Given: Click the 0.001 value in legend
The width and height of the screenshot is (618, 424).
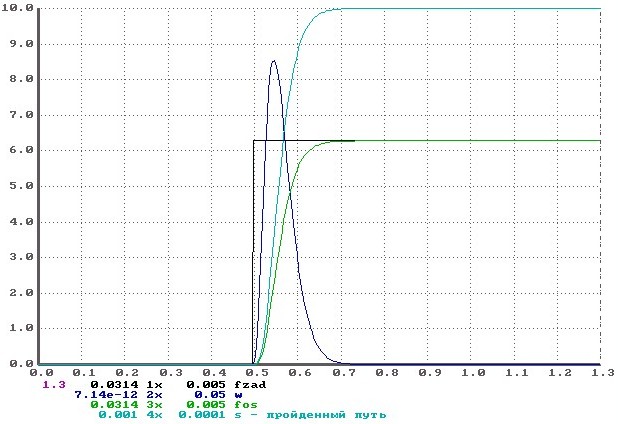Looking at the screenshot, I should (x=118, y=415).
